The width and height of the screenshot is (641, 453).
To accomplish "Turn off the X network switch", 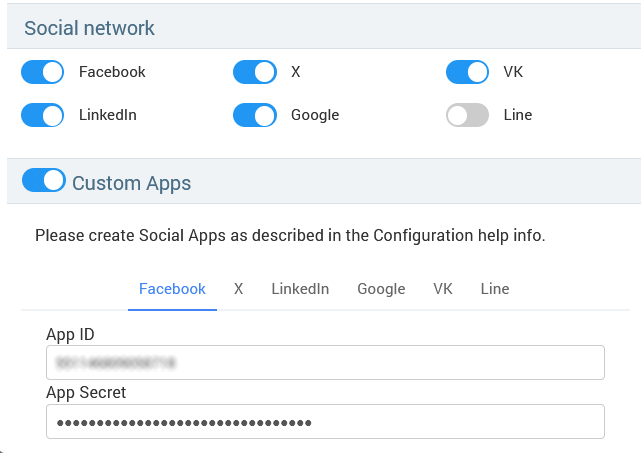I will tap(255, 72).
